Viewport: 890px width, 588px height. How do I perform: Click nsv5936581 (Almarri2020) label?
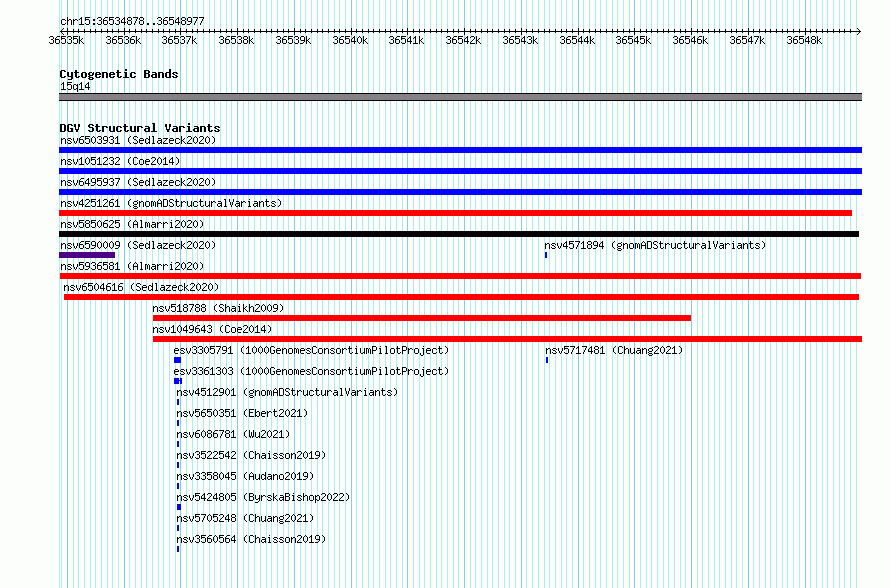pyautogui.click(x=132, y=266)
